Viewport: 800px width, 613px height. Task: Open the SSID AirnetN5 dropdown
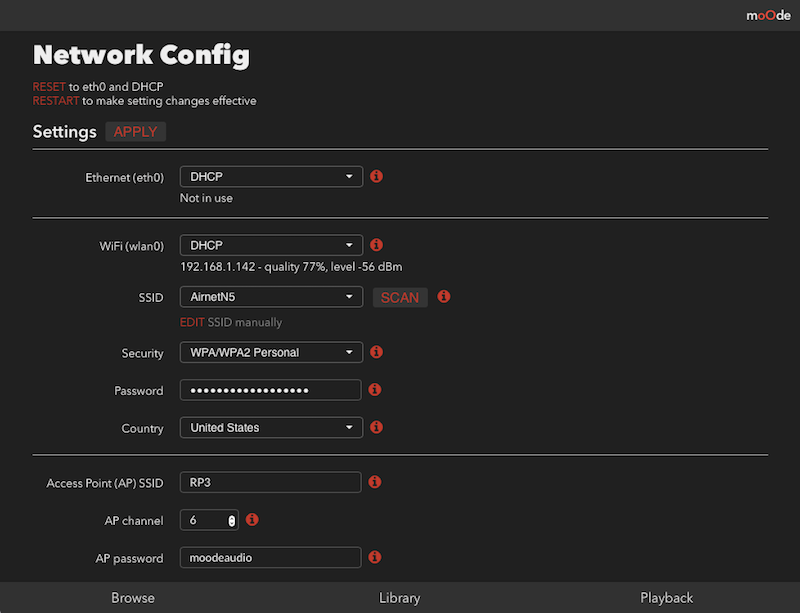[x=271, y=297]
